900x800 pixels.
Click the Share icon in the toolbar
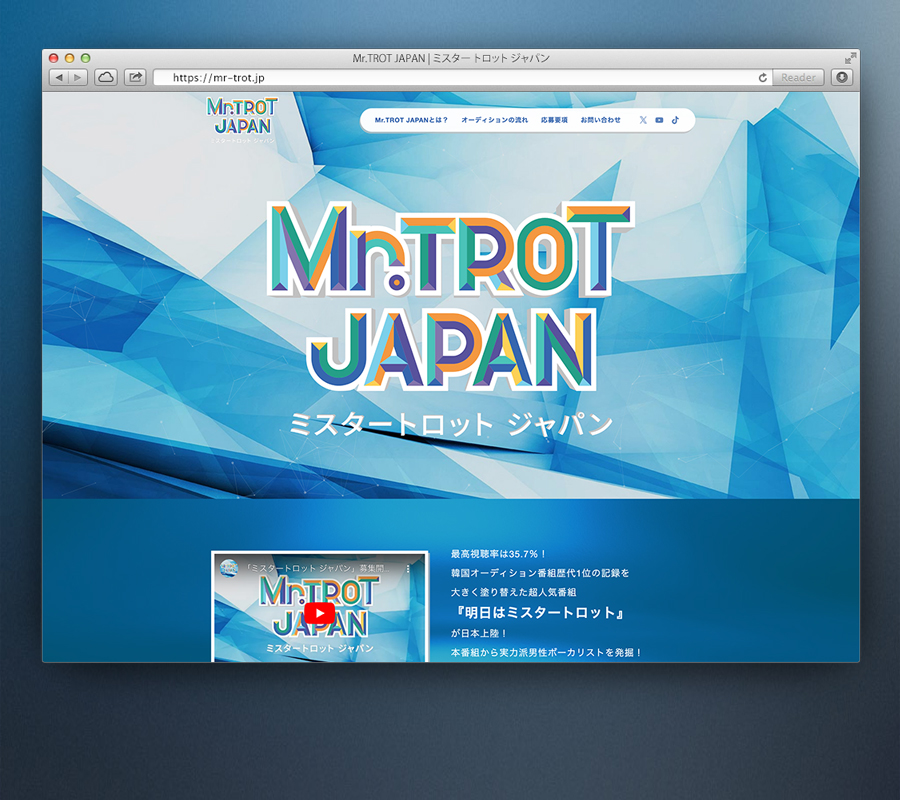135,77
